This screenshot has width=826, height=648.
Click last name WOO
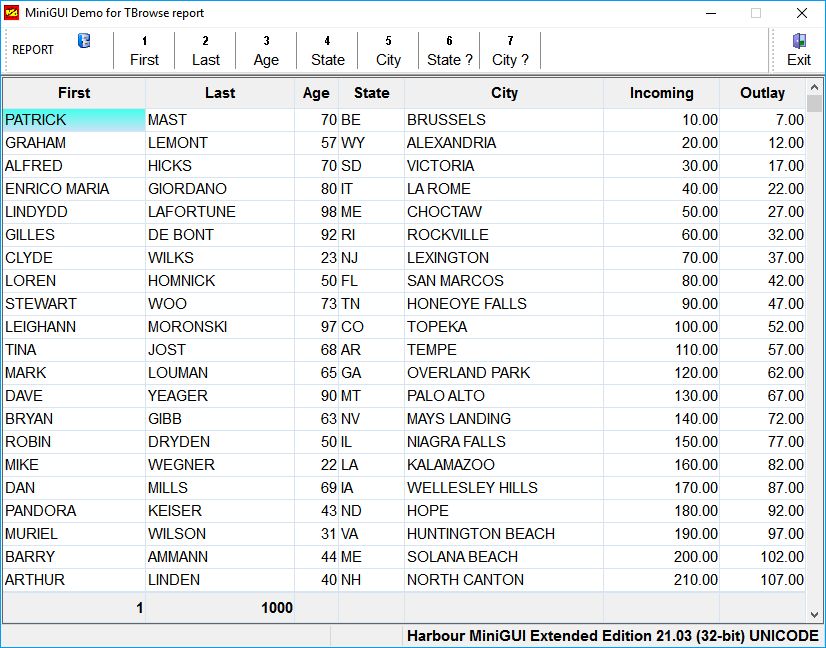point(220,304)
